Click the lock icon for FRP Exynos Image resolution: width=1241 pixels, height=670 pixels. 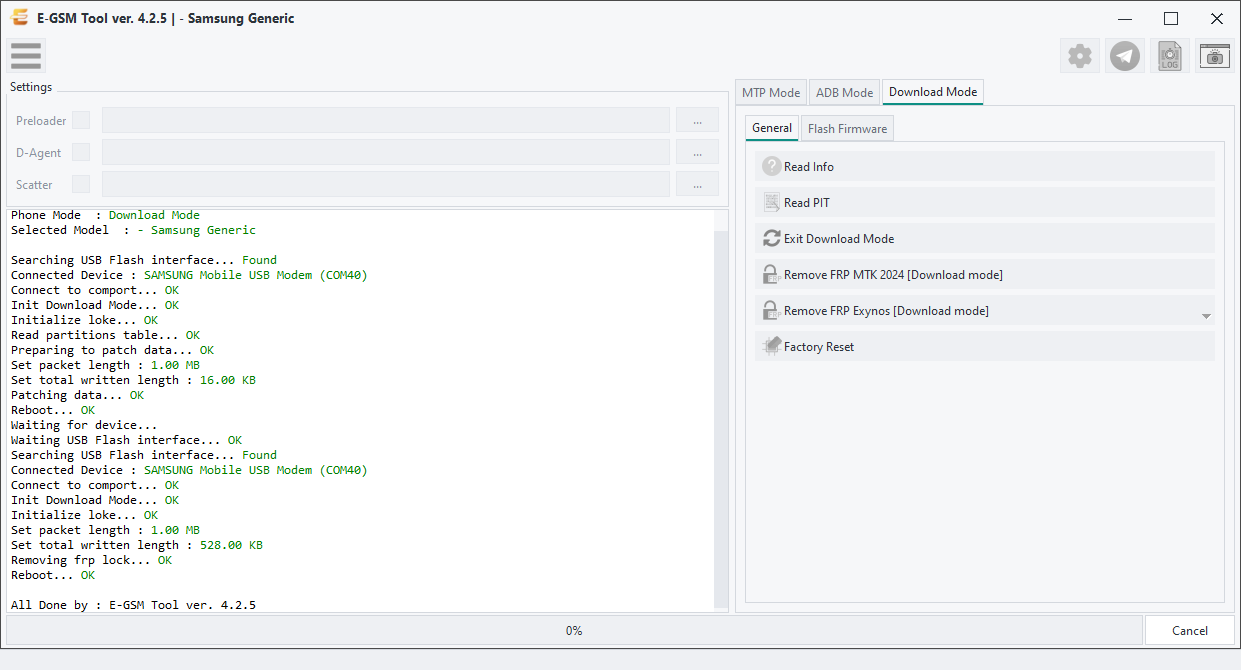(x=771, y=311)
